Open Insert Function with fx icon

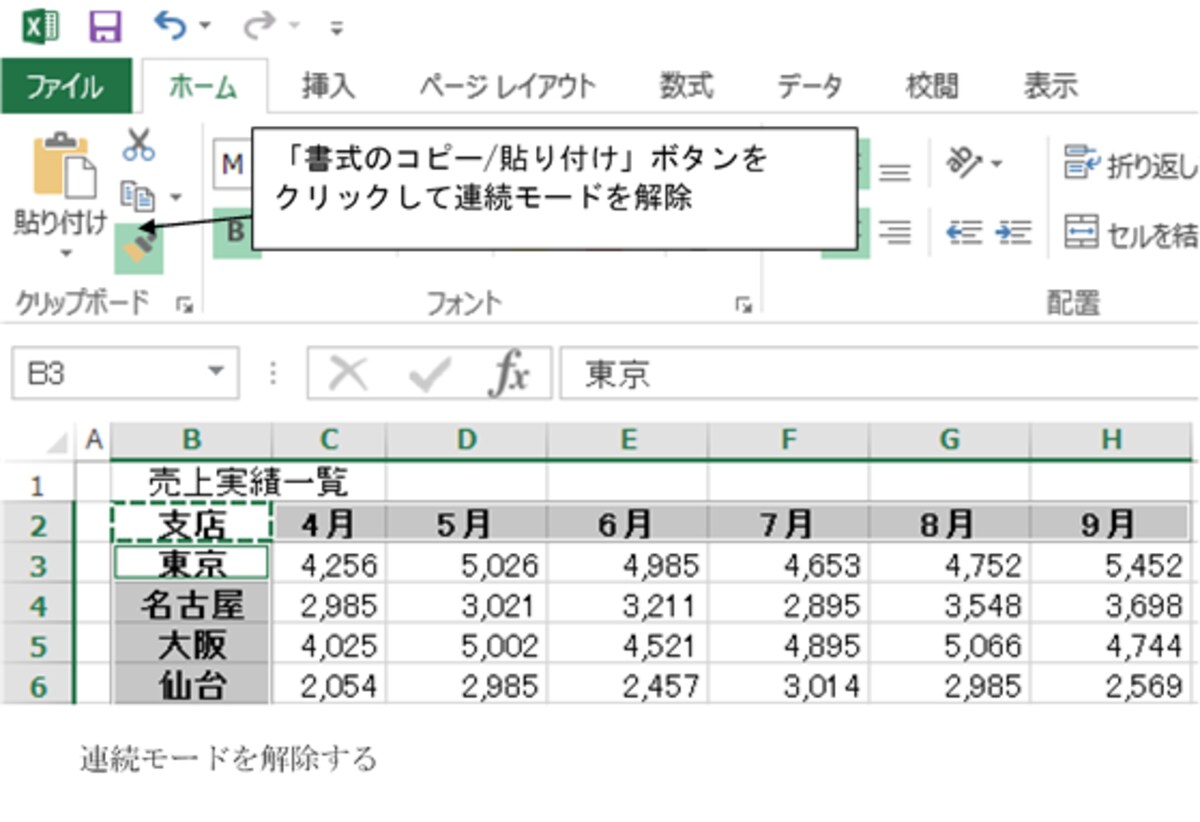pos(508,374)
